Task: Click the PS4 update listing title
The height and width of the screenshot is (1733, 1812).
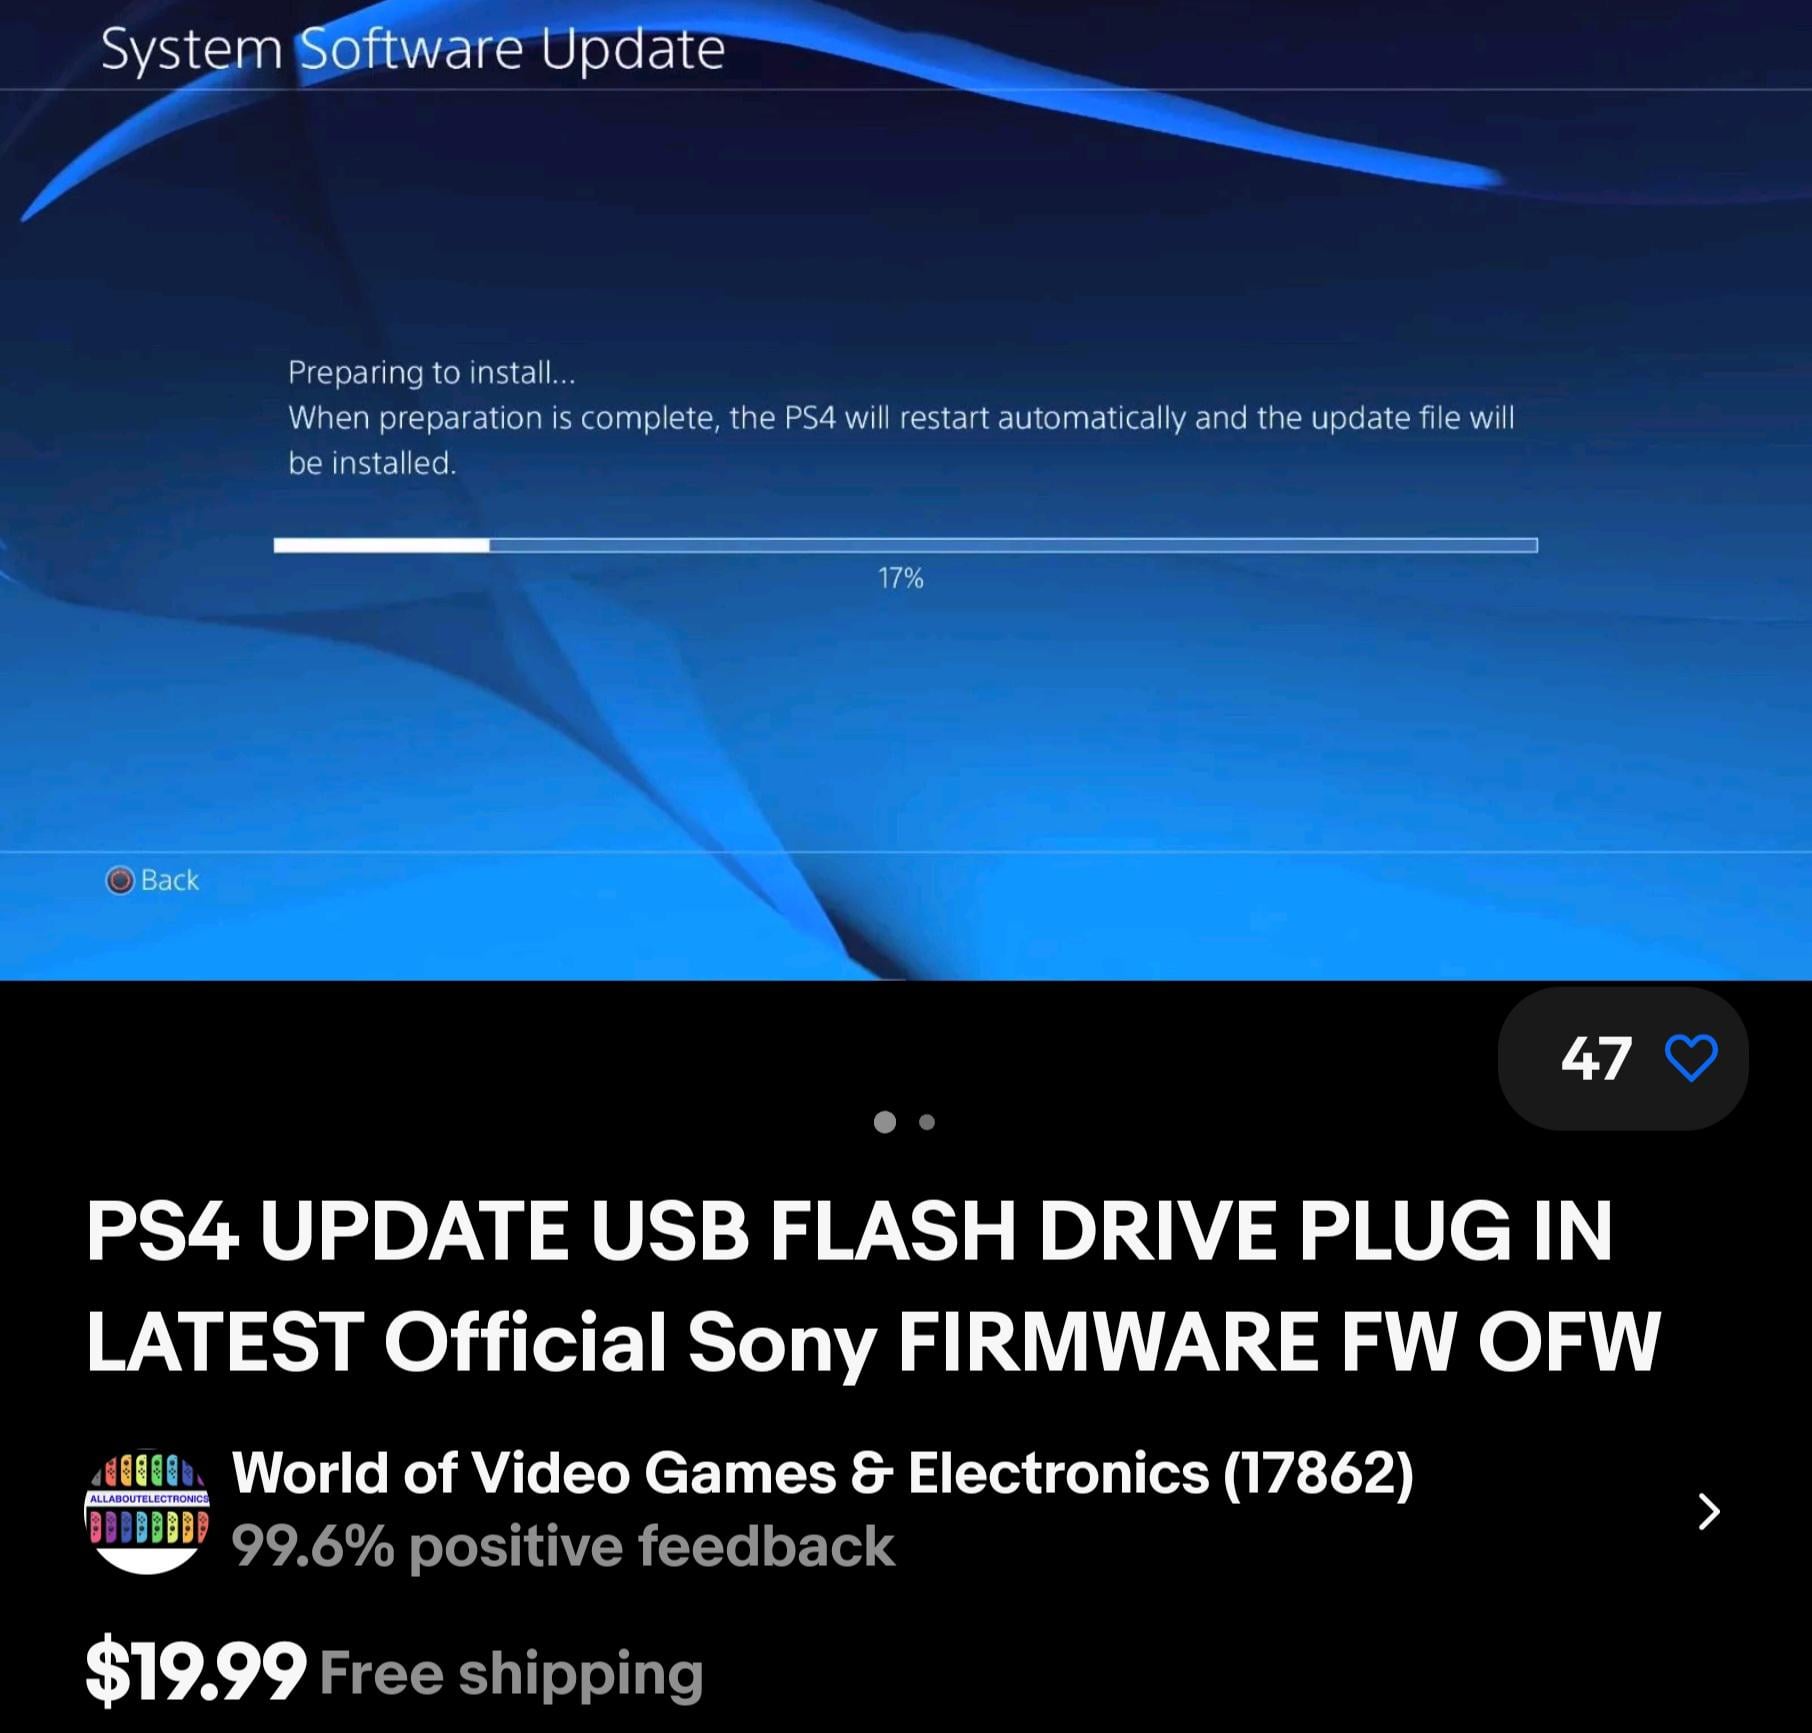Action: click(872, 1285)
